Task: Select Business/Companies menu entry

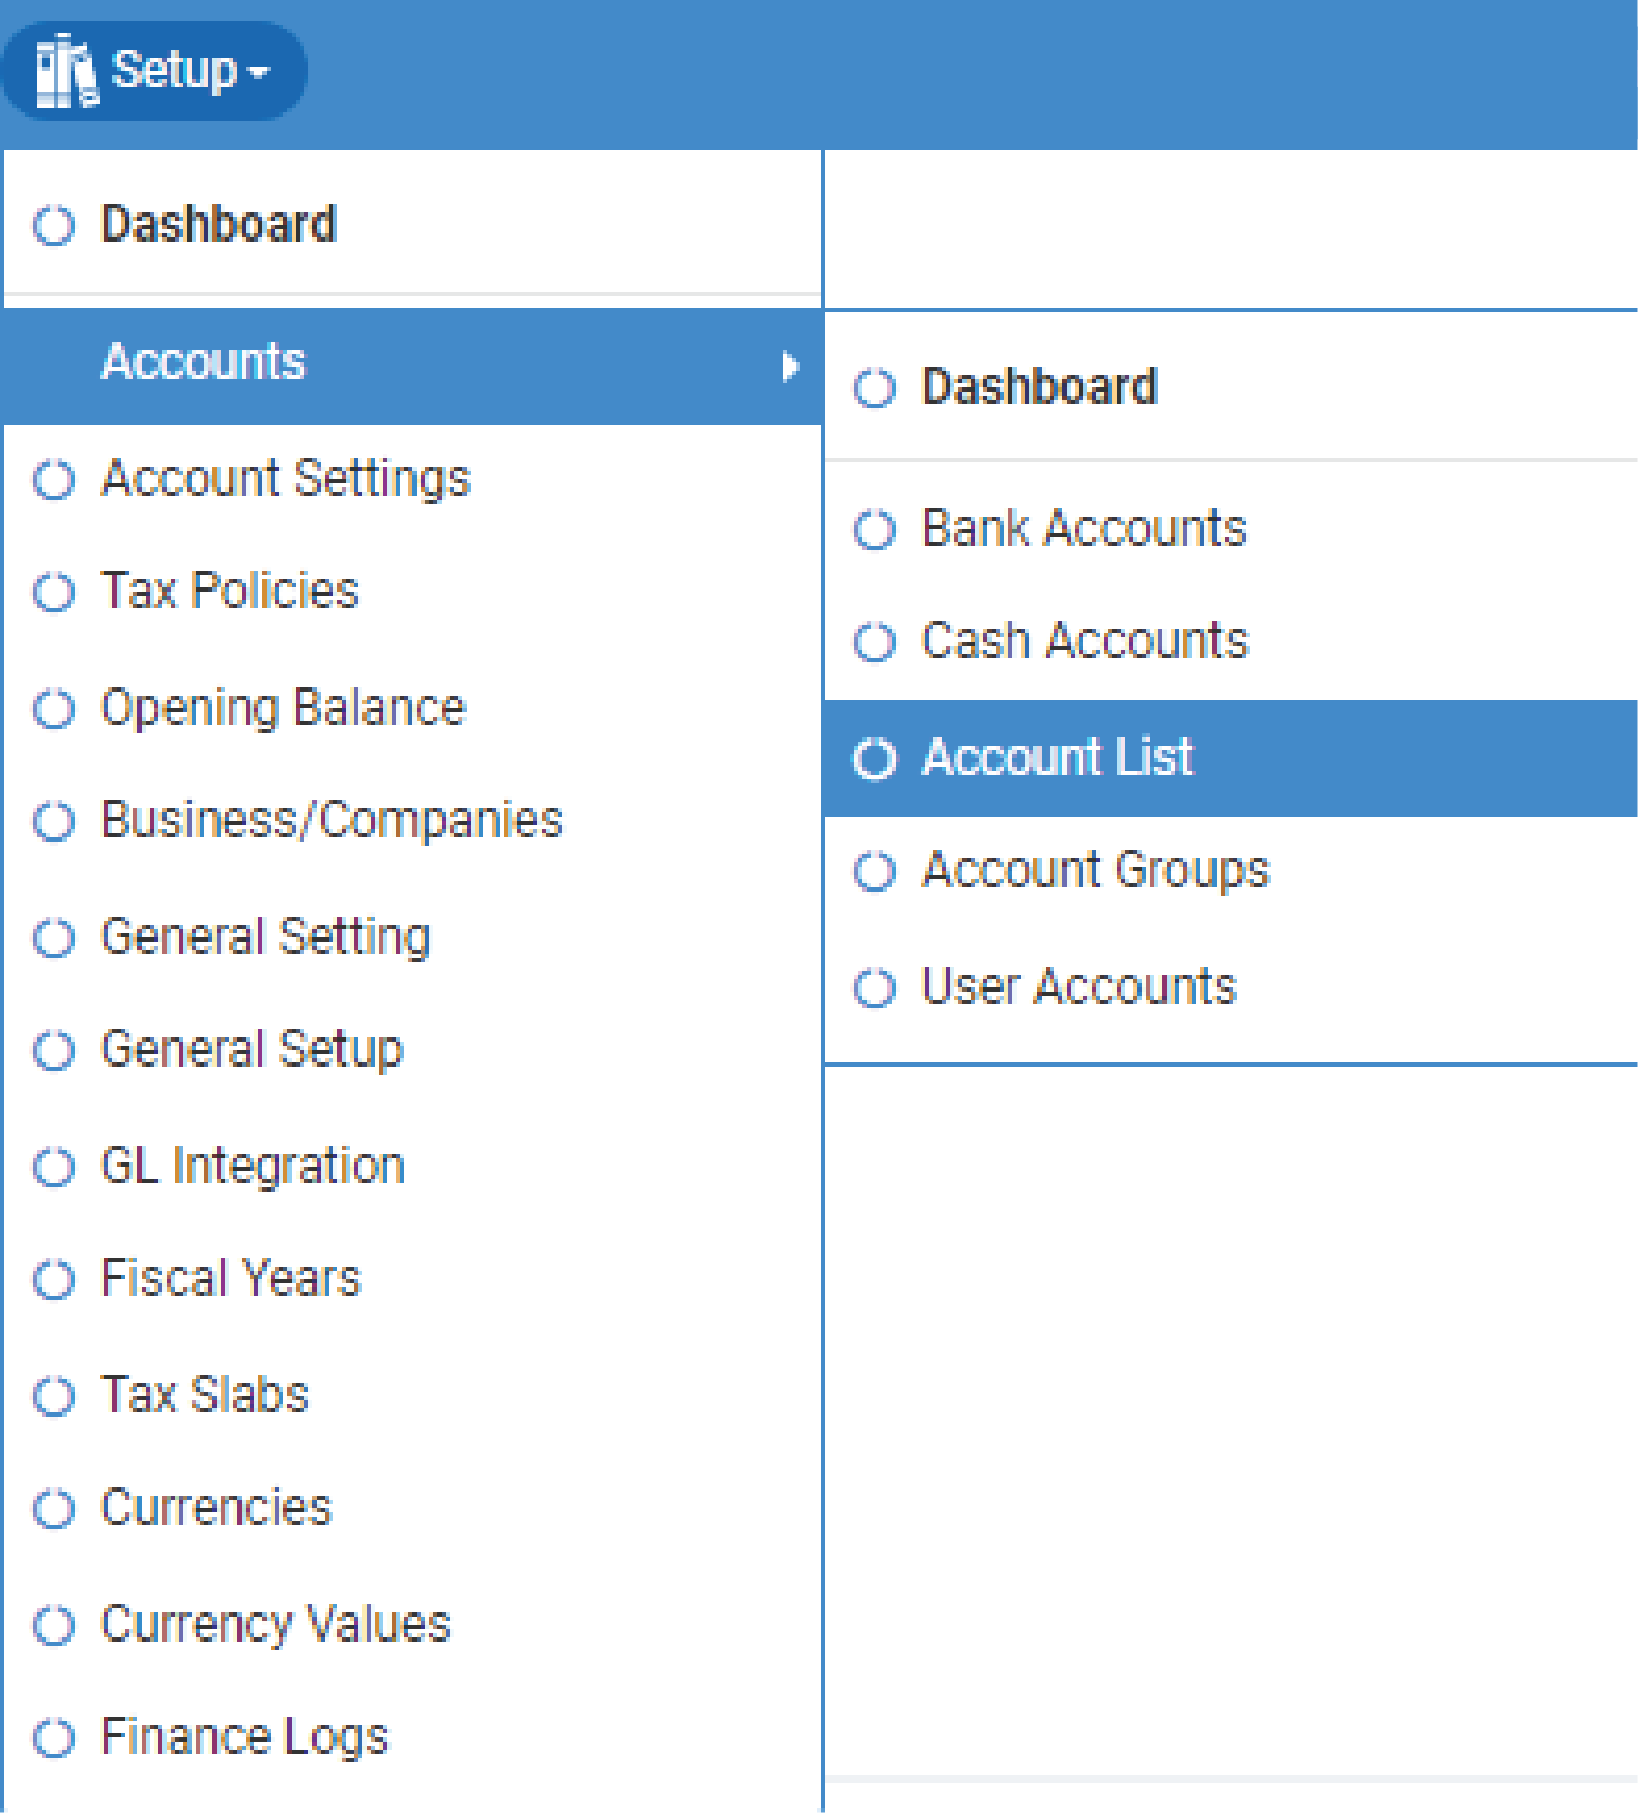Action: [331, 821]
